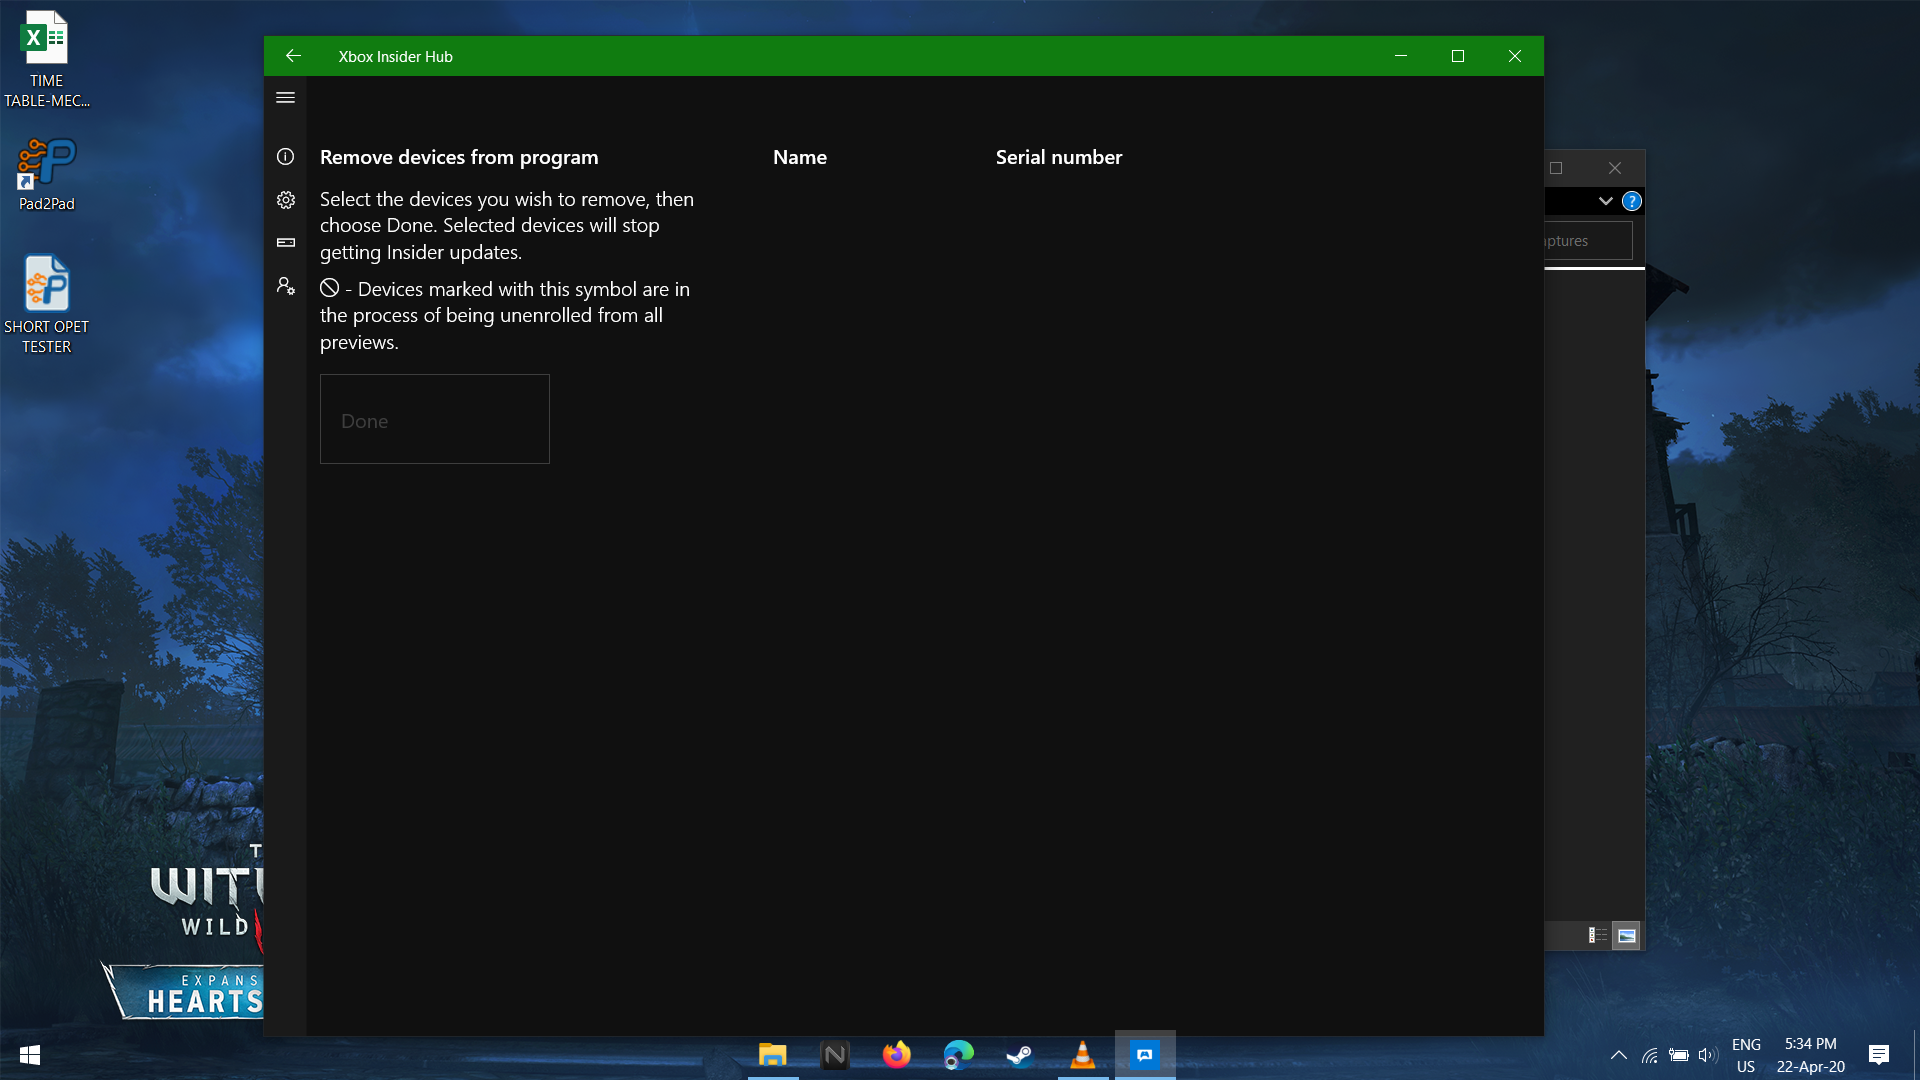This screenshot has height=1080, width=1920.
Task: Go back with the Xbox Insider Hub arrow
Action: coord(293,56)
